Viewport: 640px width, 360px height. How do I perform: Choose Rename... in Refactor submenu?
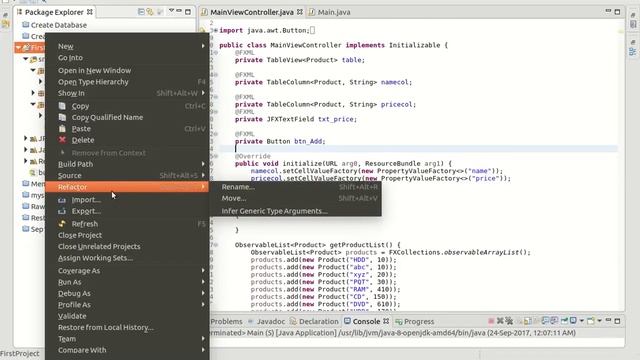pos(296,187)
